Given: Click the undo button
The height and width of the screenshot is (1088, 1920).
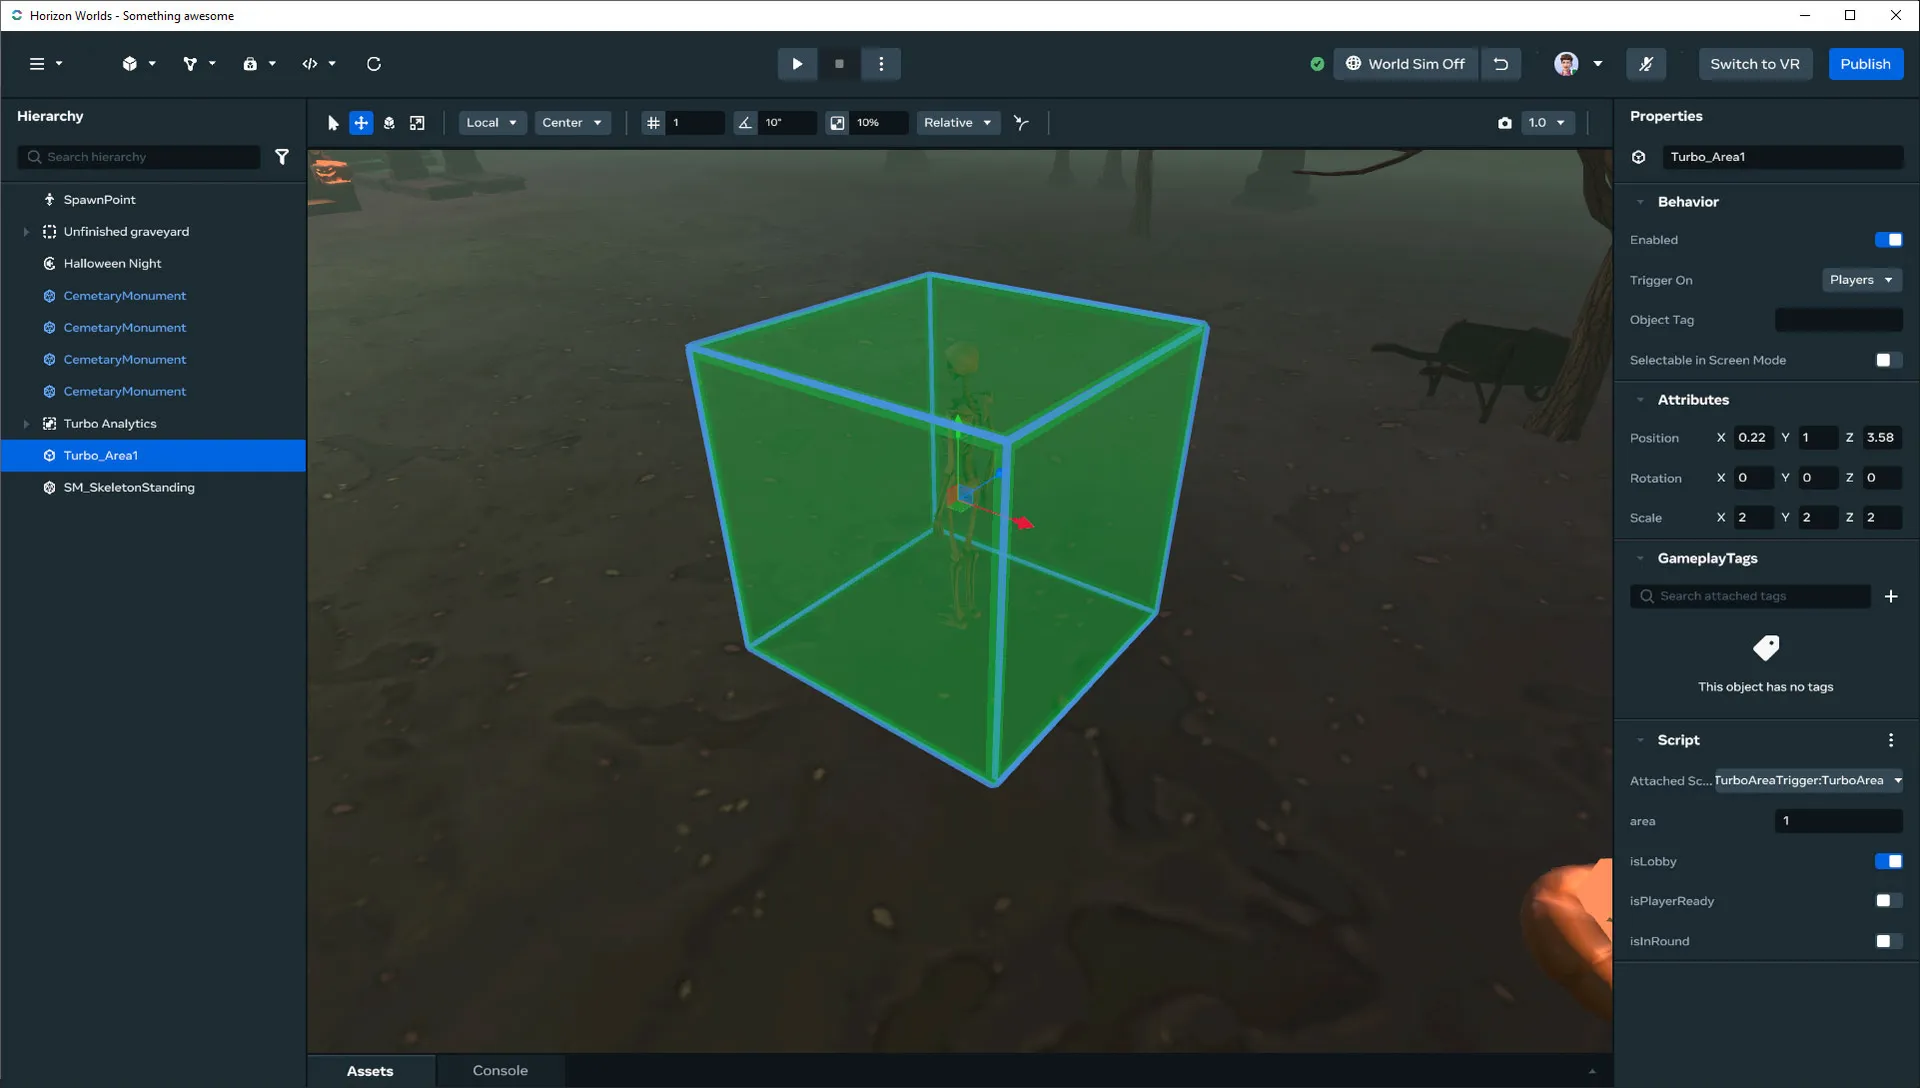Looking at the screenshot, I should (x=1502, y=63).
